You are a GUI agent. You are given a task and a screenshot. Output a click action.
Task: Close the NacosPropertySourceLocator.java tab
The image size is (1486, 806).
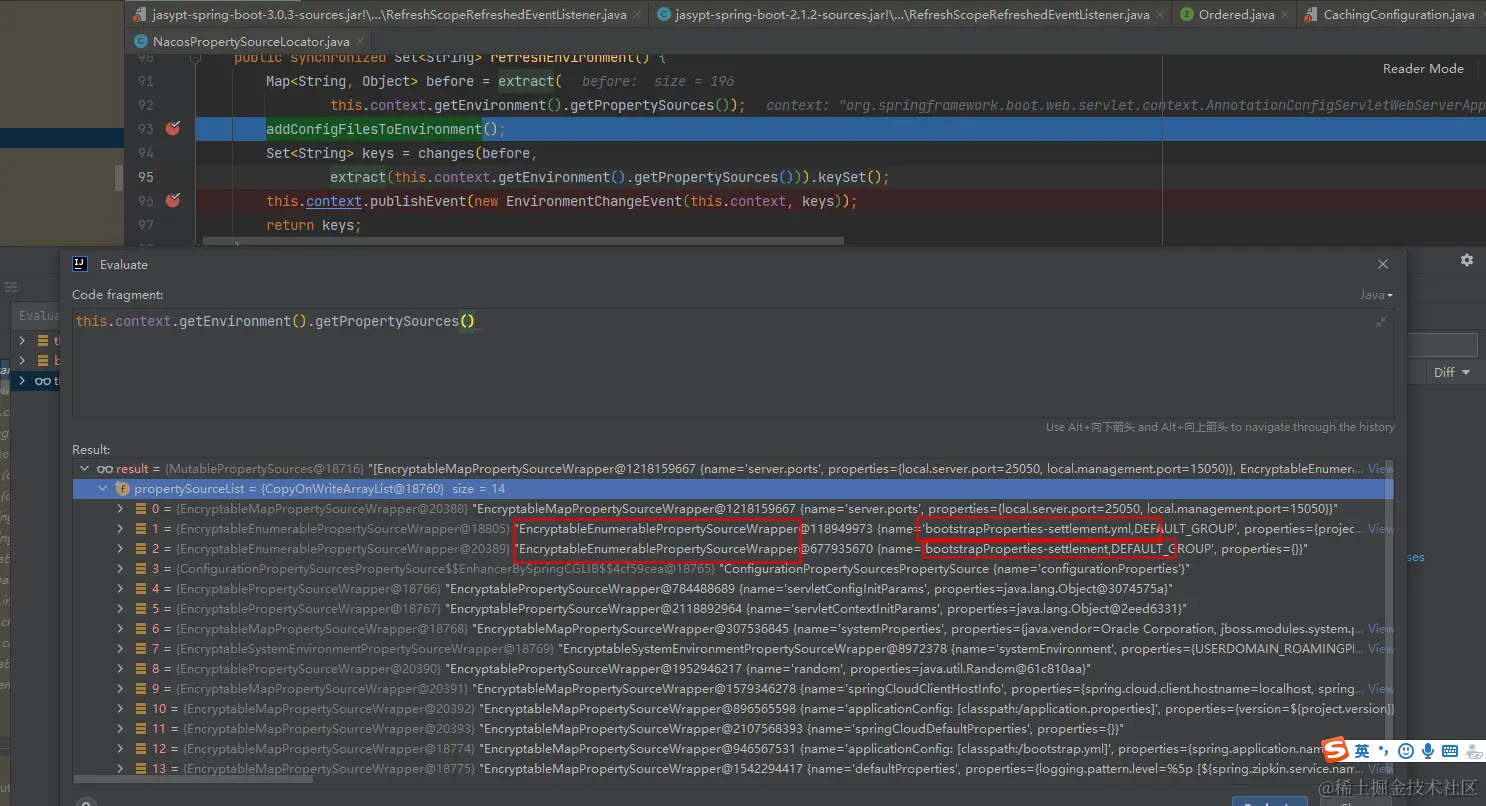[359, 42]
